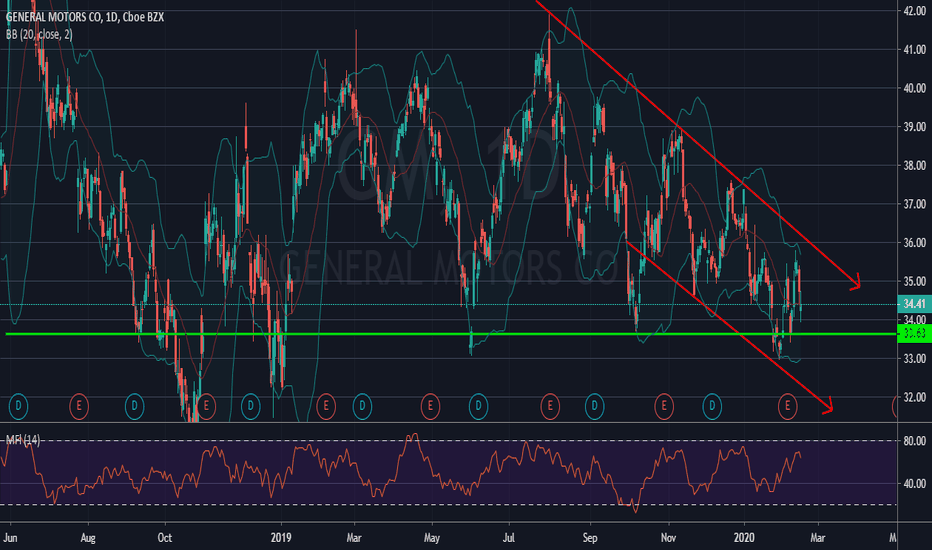Image resolution: width=932 pixels, height=550 pixels.
Task: Select the MFI (14) indicator label
Action: [23, 440]
